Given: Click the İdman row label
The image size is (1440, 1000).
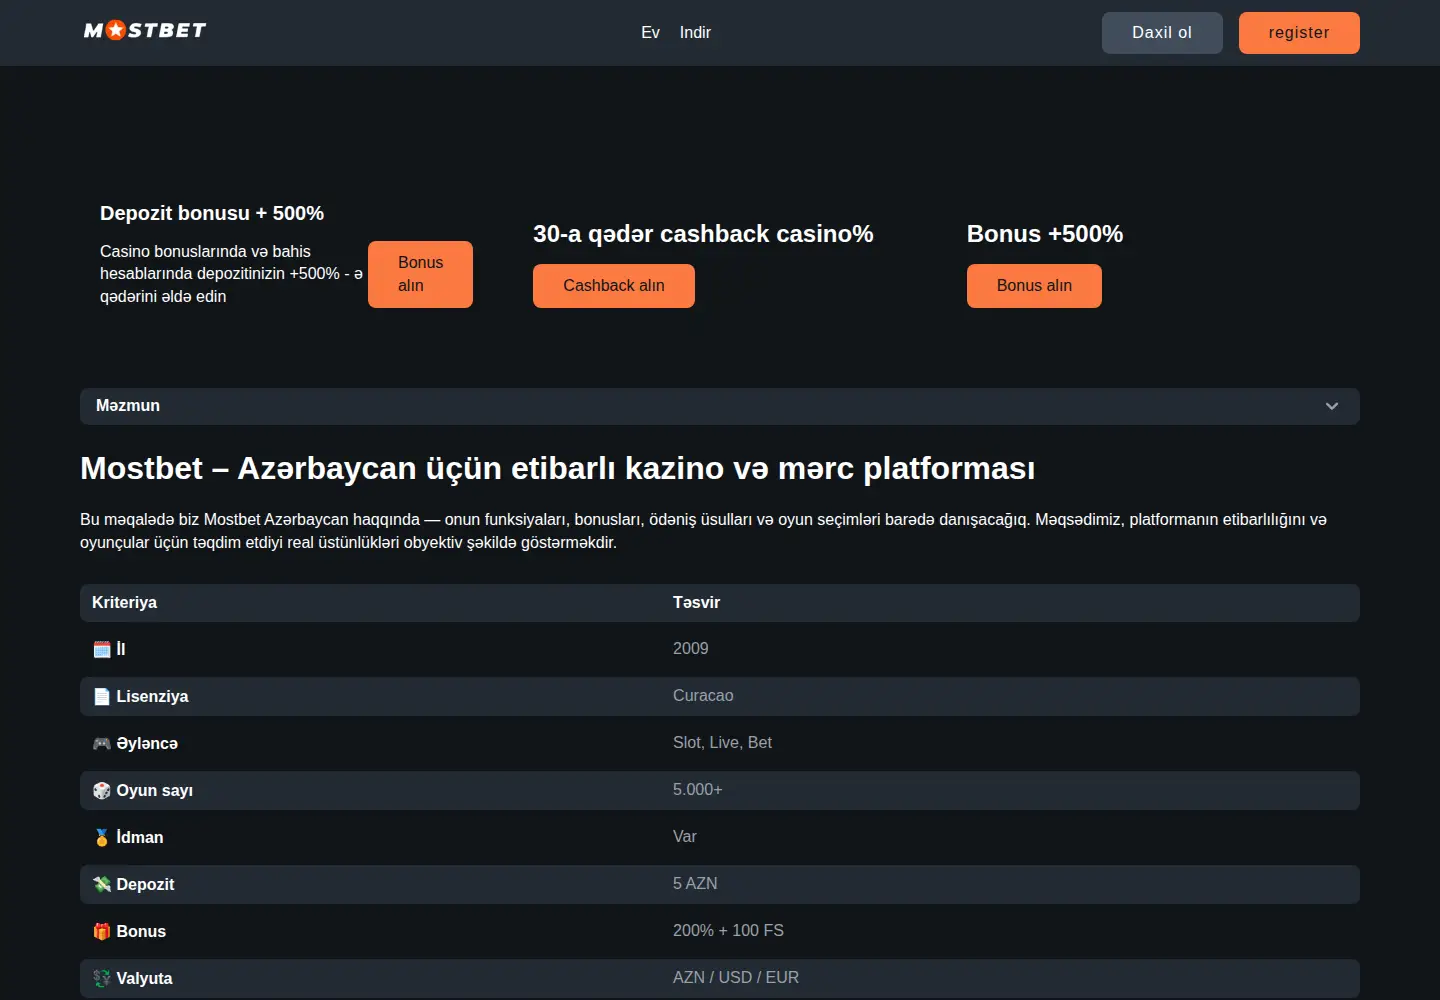Looking at the screenshot, I should (139, 837).
